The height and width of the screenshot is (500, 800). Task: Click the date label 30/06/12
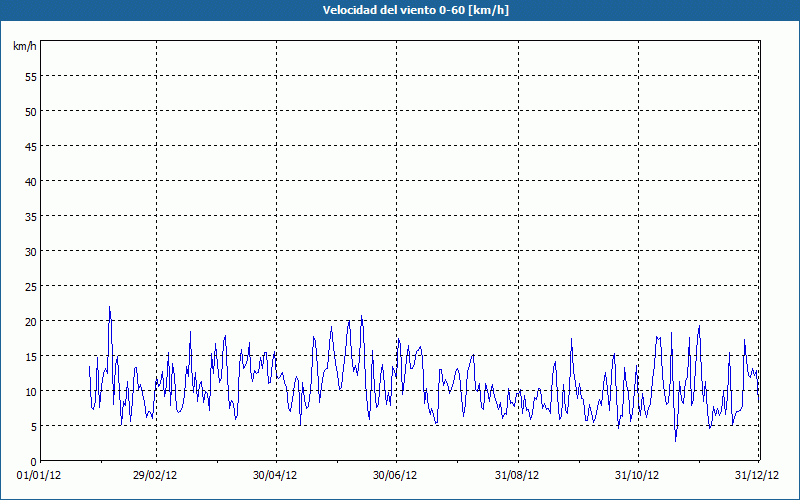click(395, 476)
